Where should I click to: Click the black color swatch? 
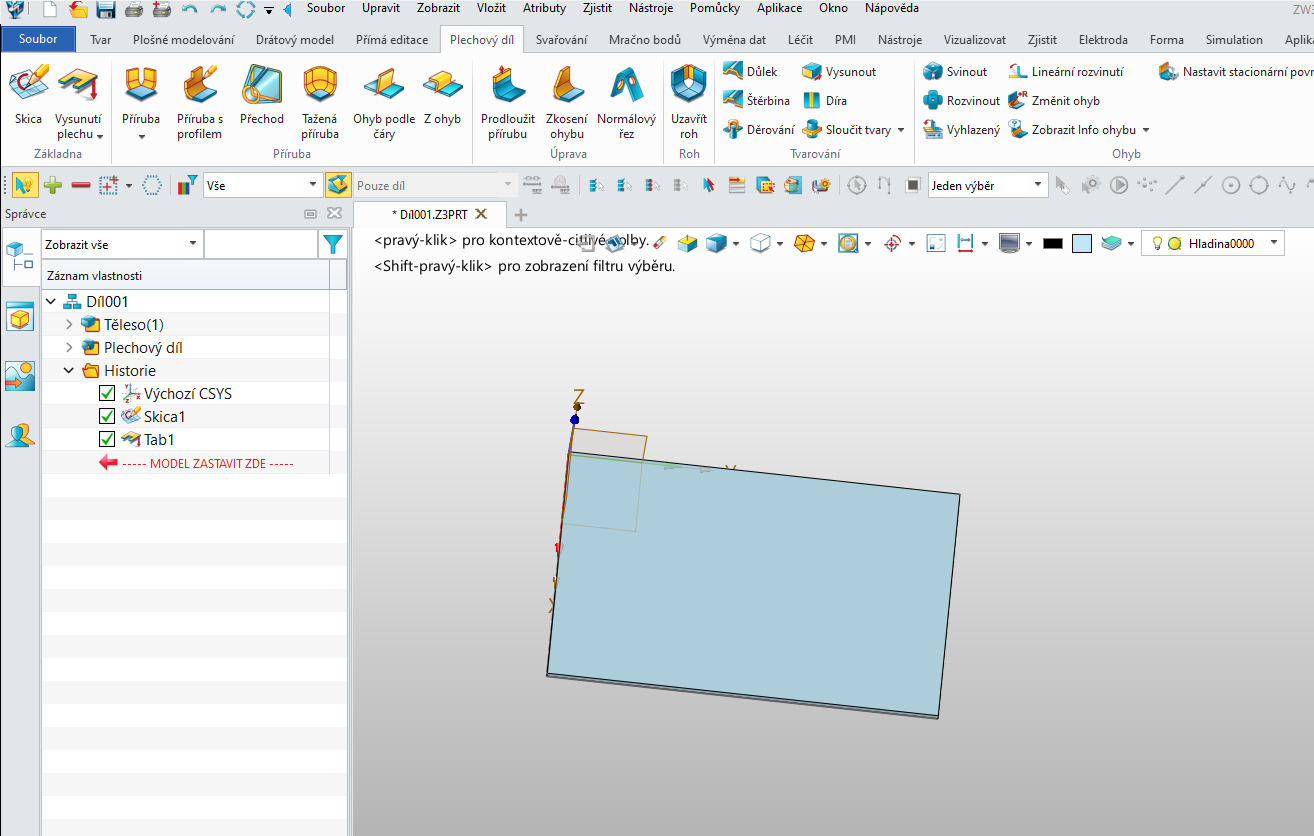(x=1052, y=243)
